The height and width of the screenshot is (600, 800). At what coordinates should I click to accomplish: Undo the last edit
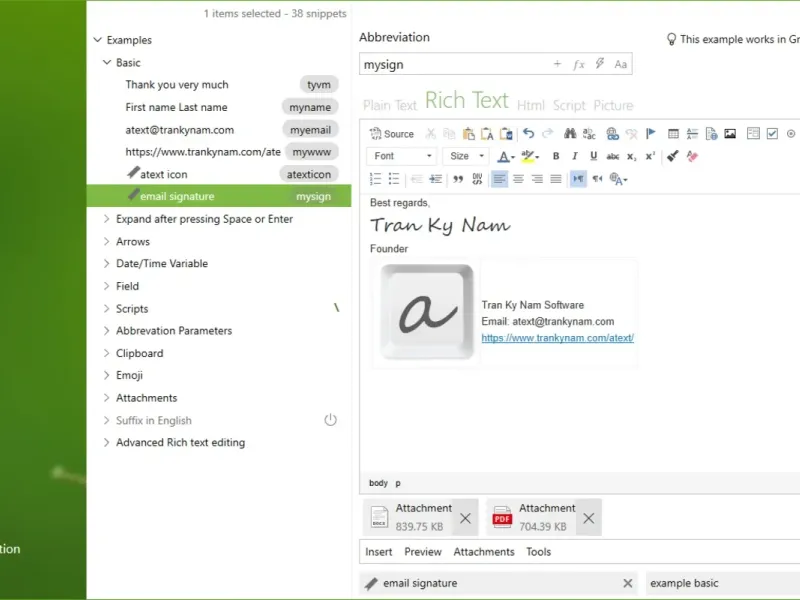(529, 134)
